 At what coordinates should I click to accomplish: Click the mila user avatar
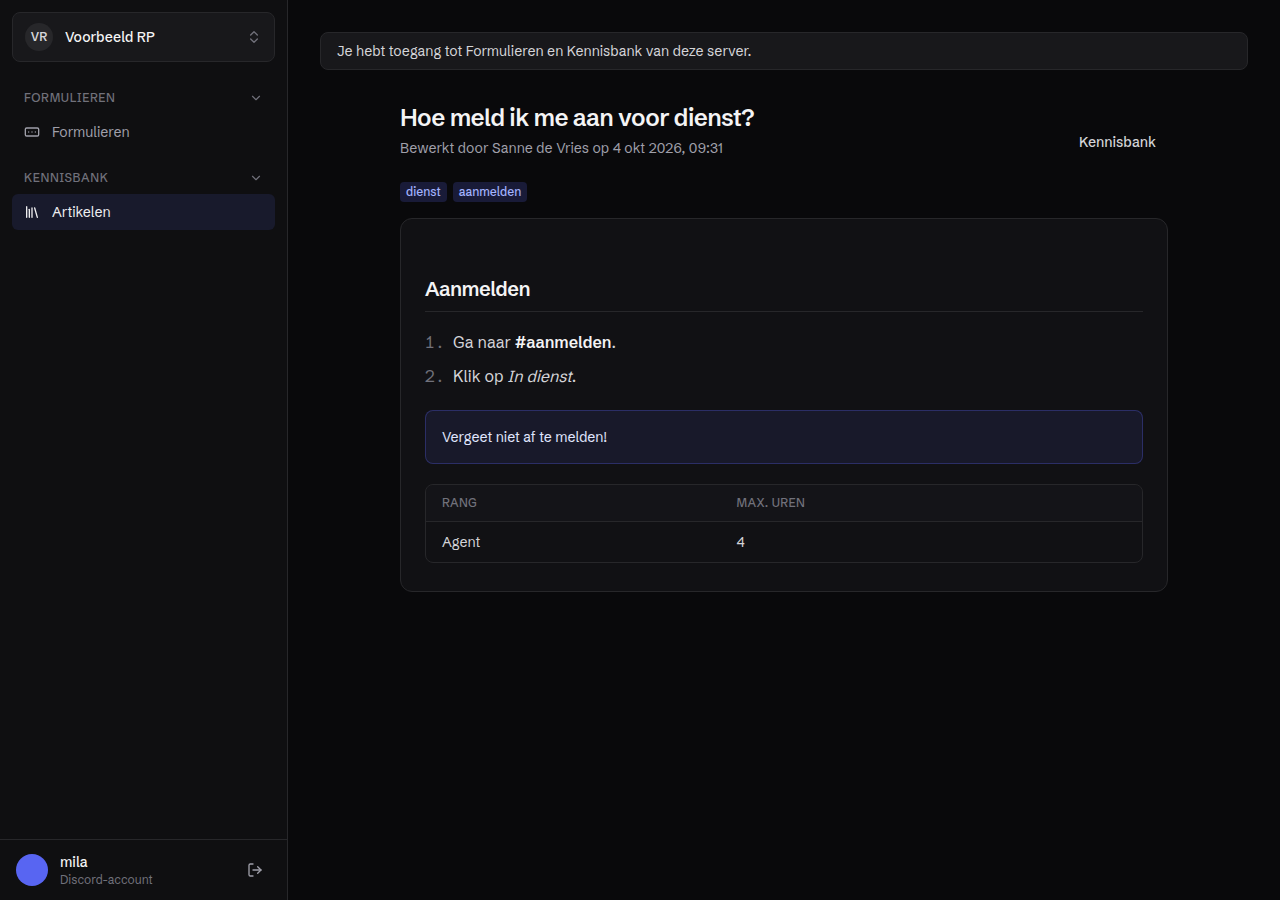[x=32, y=870]
